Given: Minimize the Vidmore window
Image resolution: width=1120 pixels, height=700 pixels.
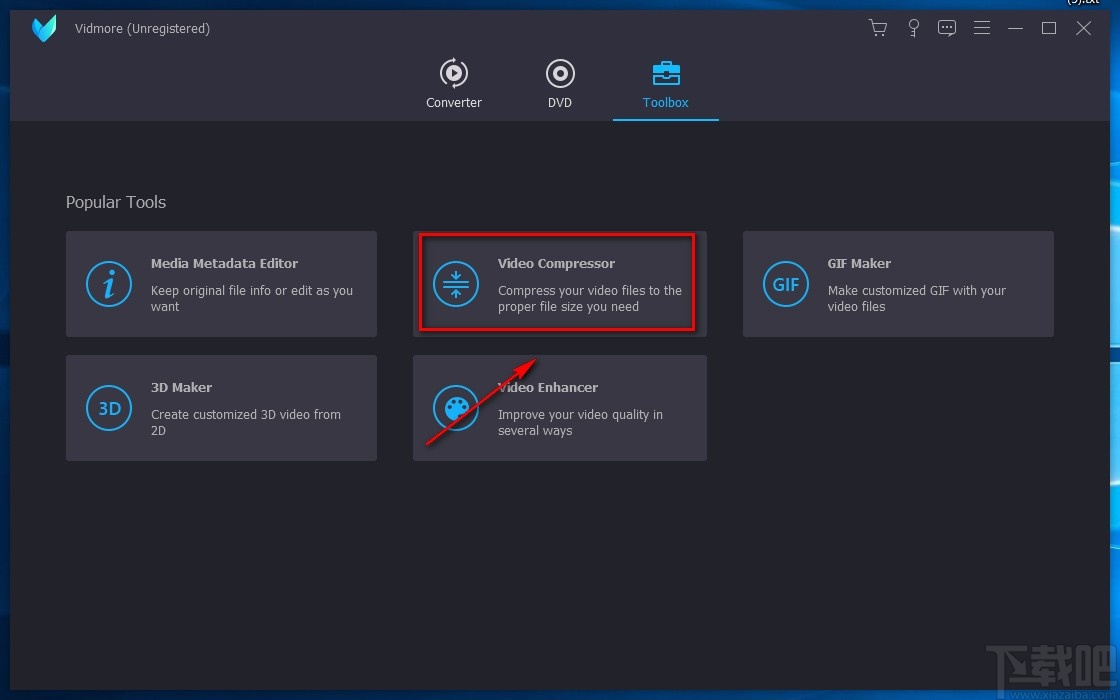Looking at the screenshot, I should pos(1015,29).
